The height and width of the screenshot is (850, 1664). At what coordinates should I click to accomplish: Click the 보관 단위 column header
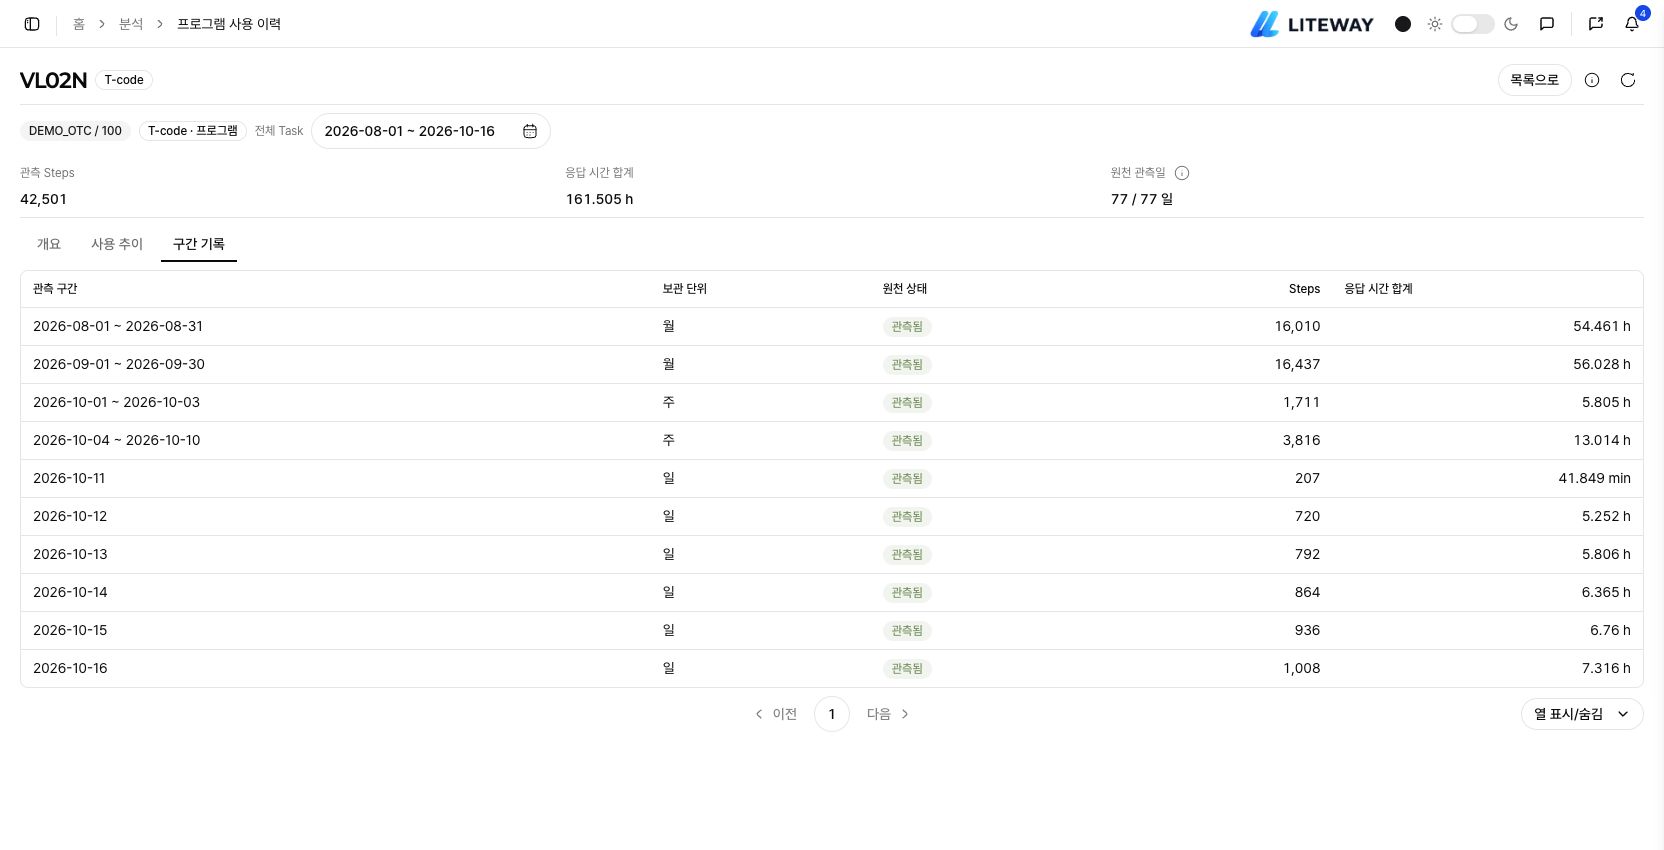(684, 289)
